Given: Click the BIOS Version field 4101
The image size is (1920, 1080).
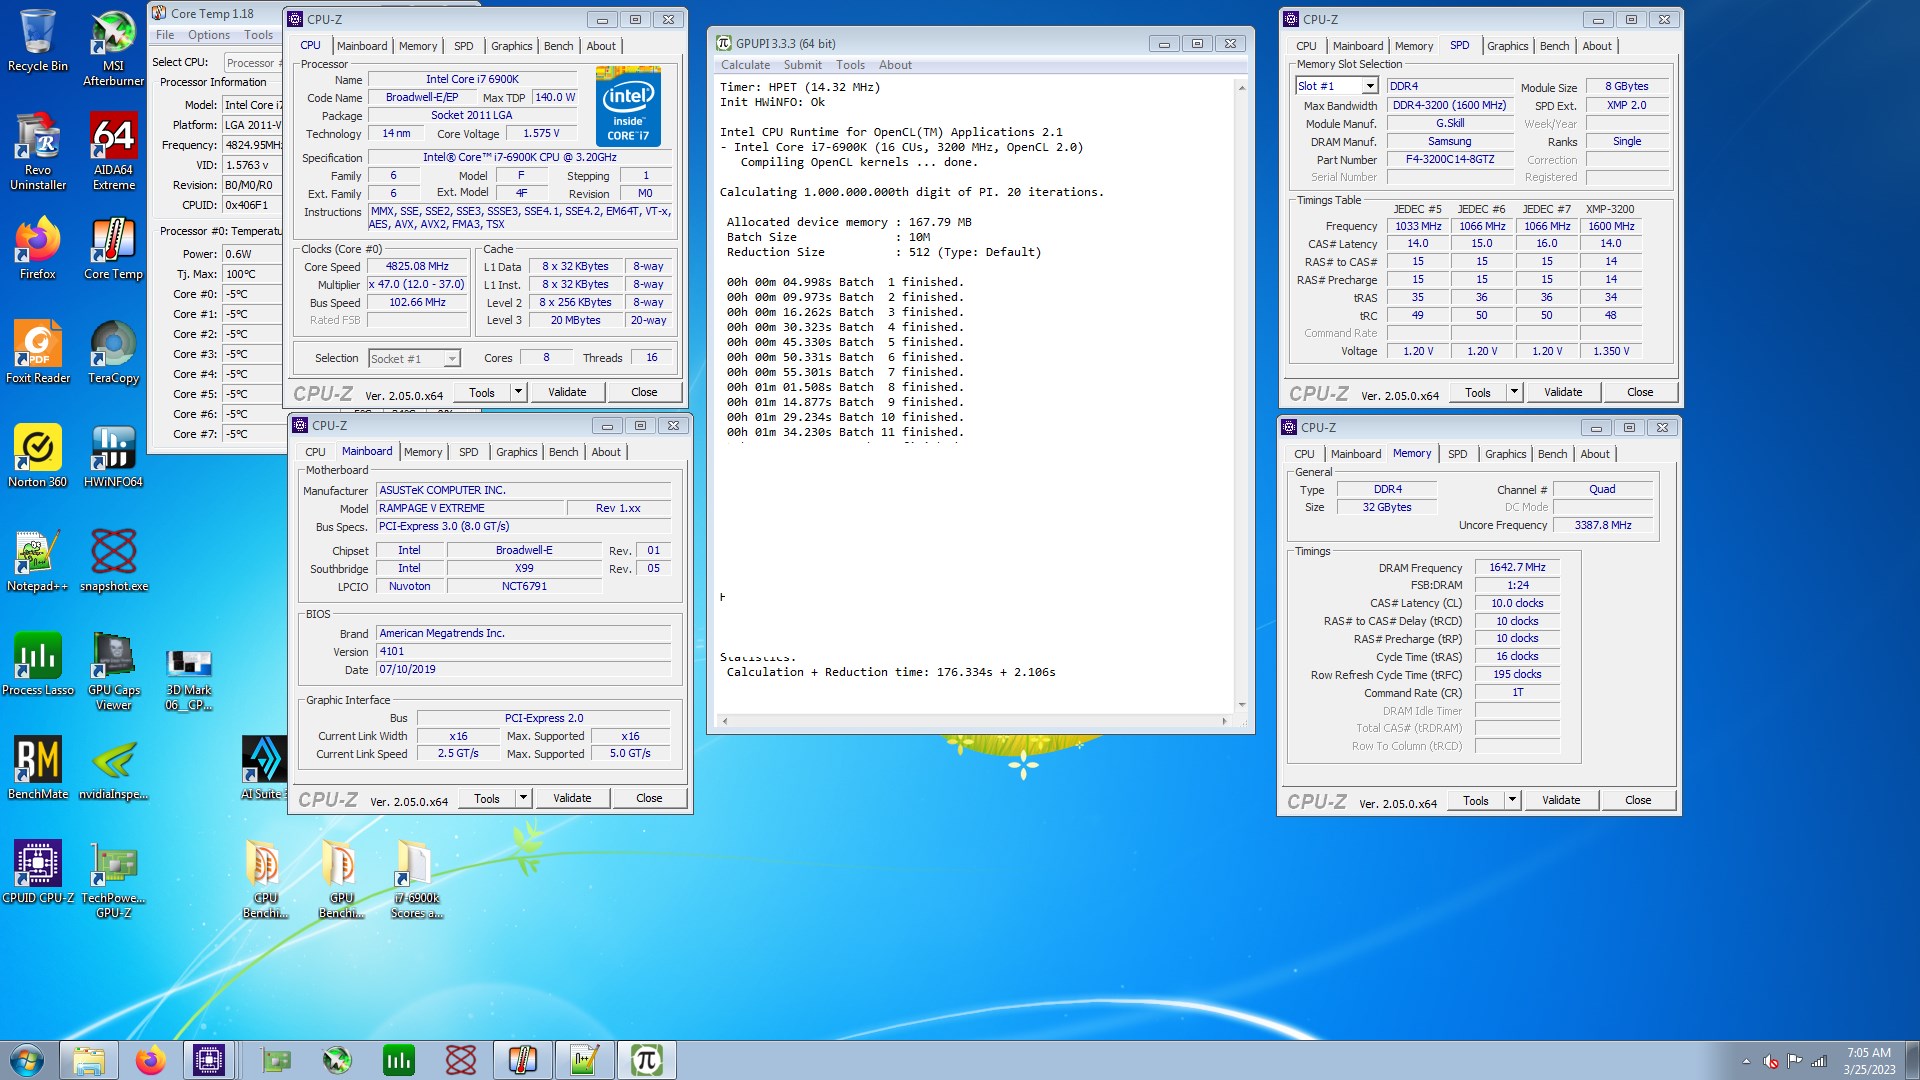Looking at the screenshot, I should (524, 651).
